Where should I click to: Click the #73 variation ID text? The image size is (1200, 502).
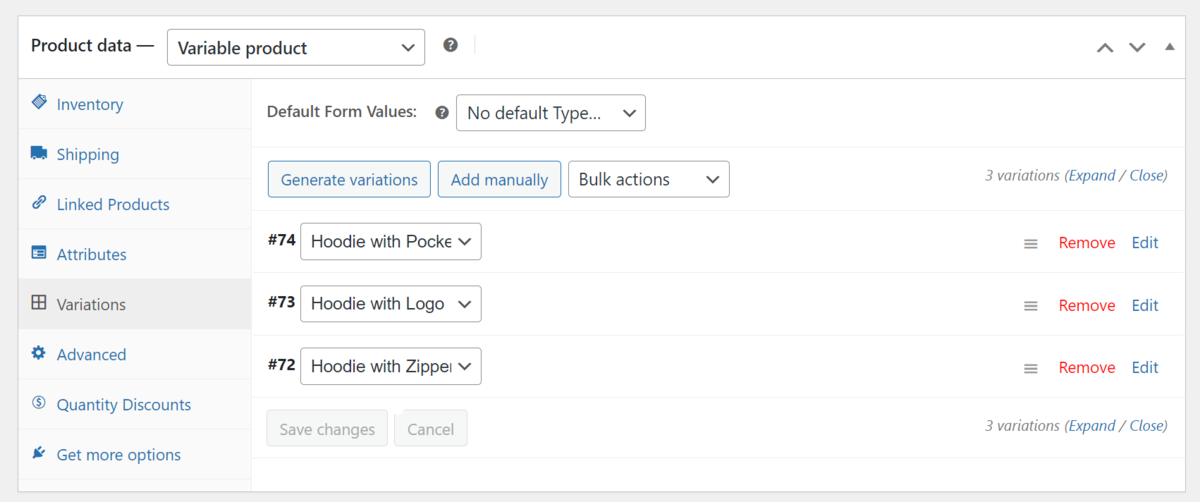281,302
